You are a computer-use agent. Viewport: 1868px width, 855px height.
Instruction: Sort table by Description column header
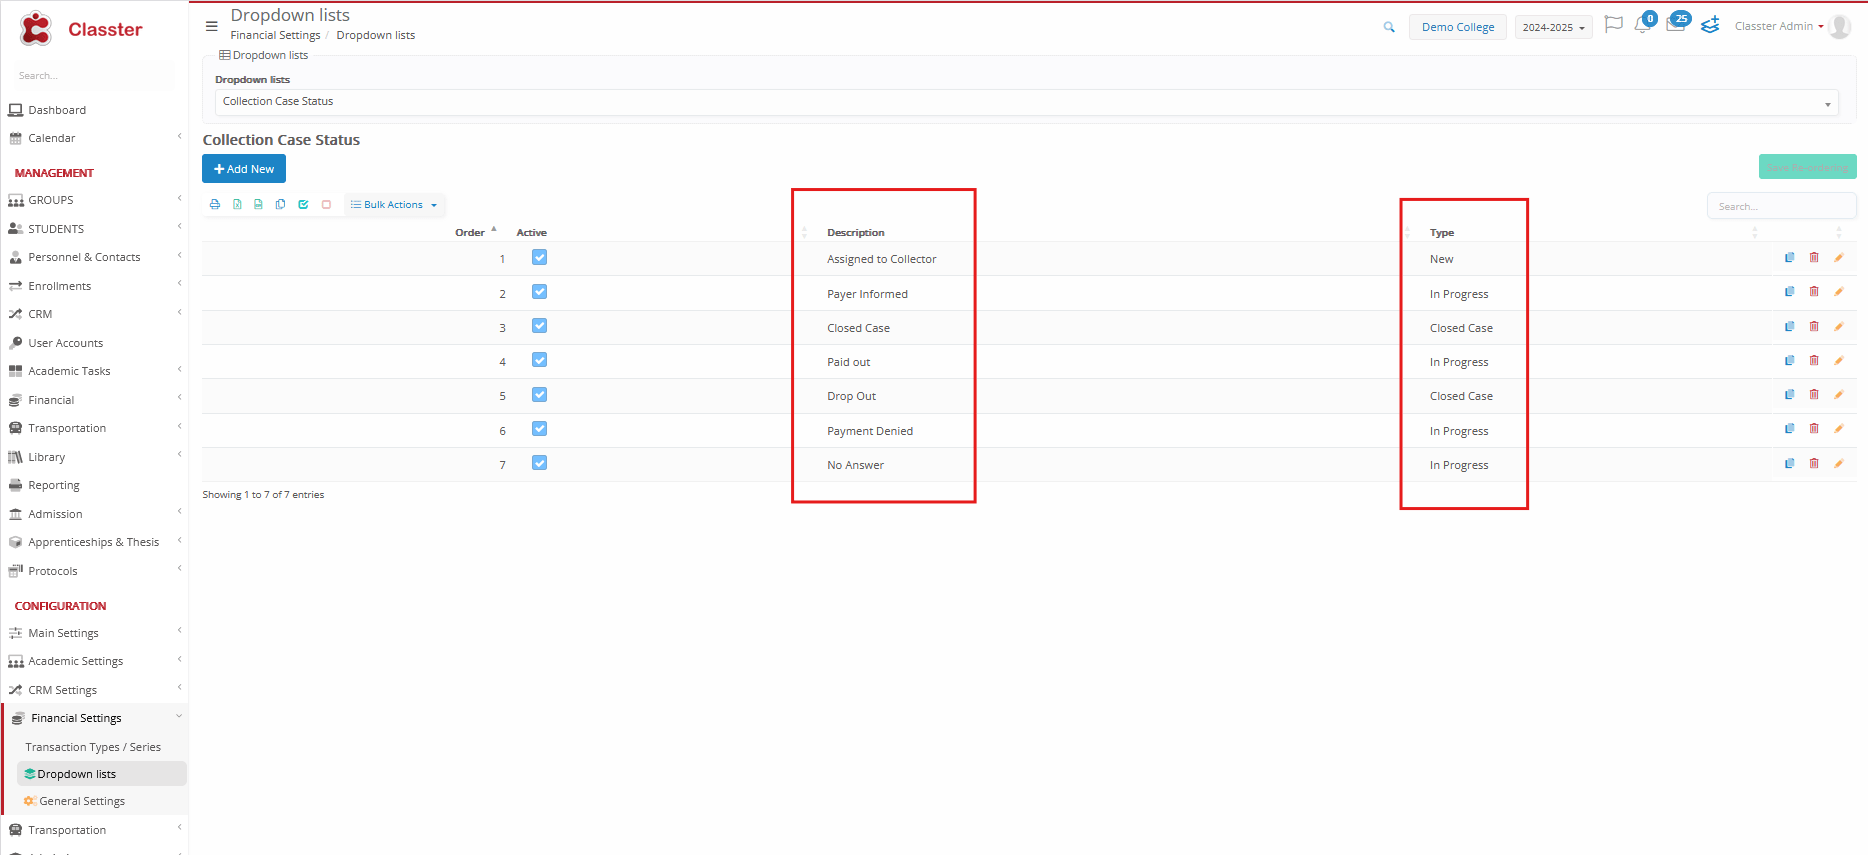pyautogui.click(x=856, y=233)
